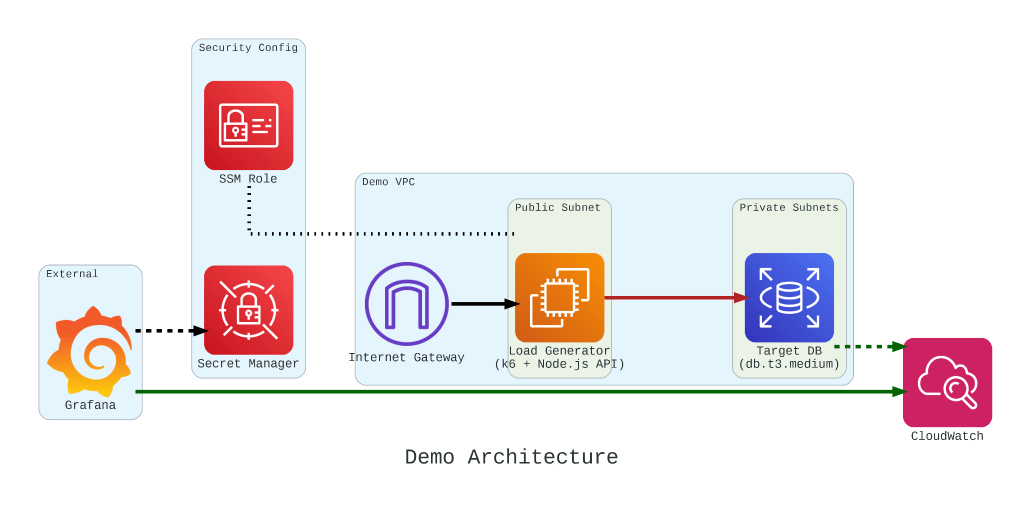The width and height of the screenshot is (1024, 505).
Task: Click the CloudWatch icon
Action: pos(947,382)
